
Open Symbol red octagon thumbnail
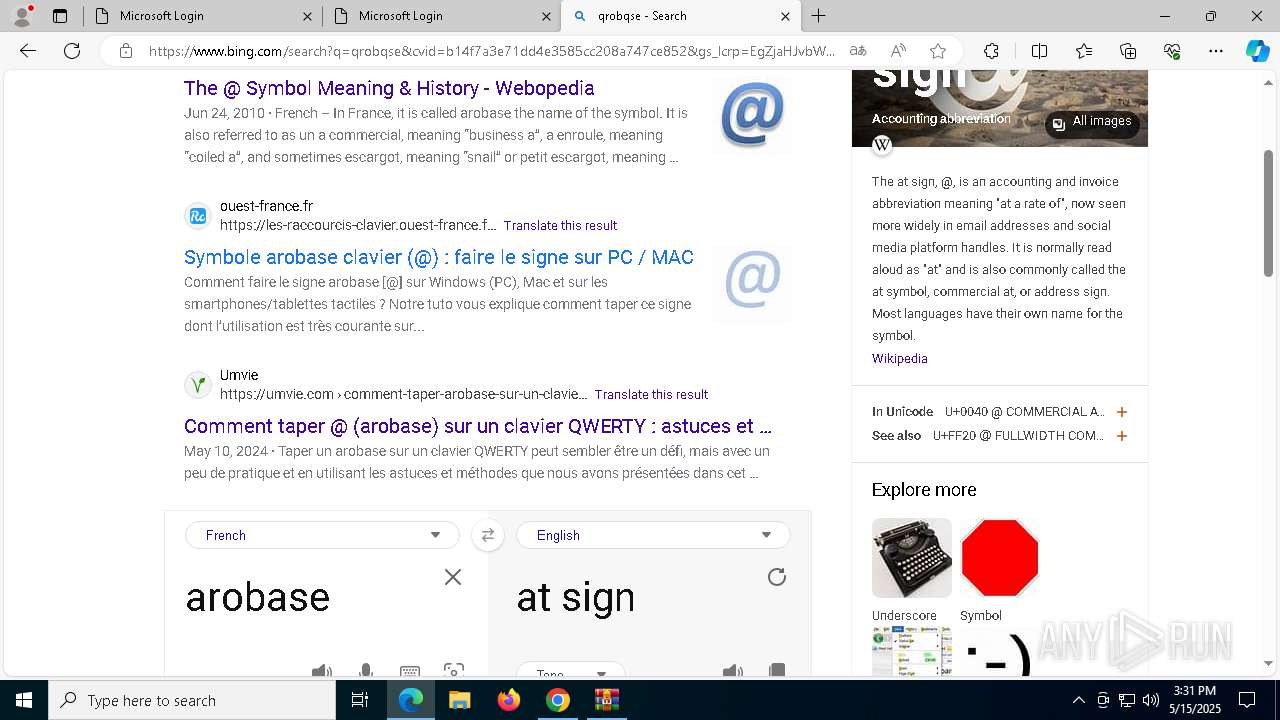click(999, 558)
